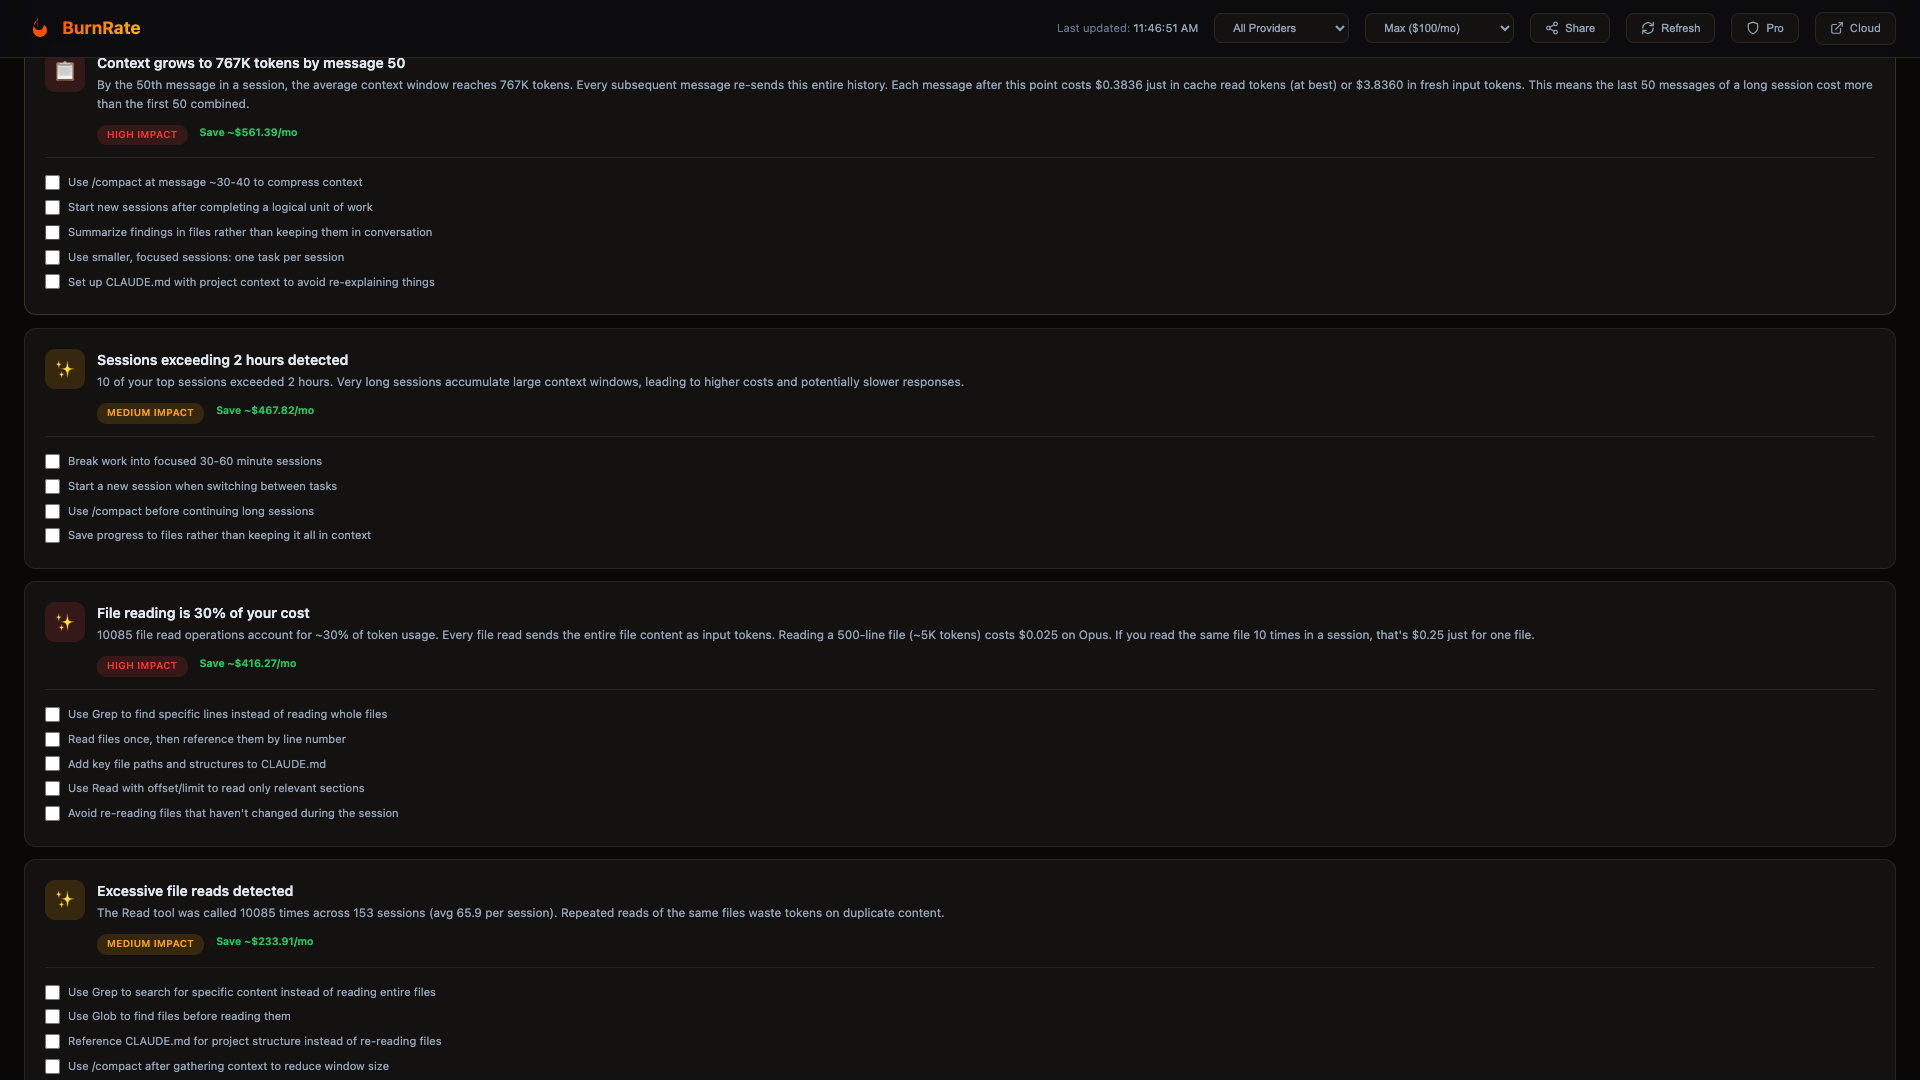Tick 'Break work into focused 30-60 minute sessions'
The image size is (1920, 1080).
(53, 462)
